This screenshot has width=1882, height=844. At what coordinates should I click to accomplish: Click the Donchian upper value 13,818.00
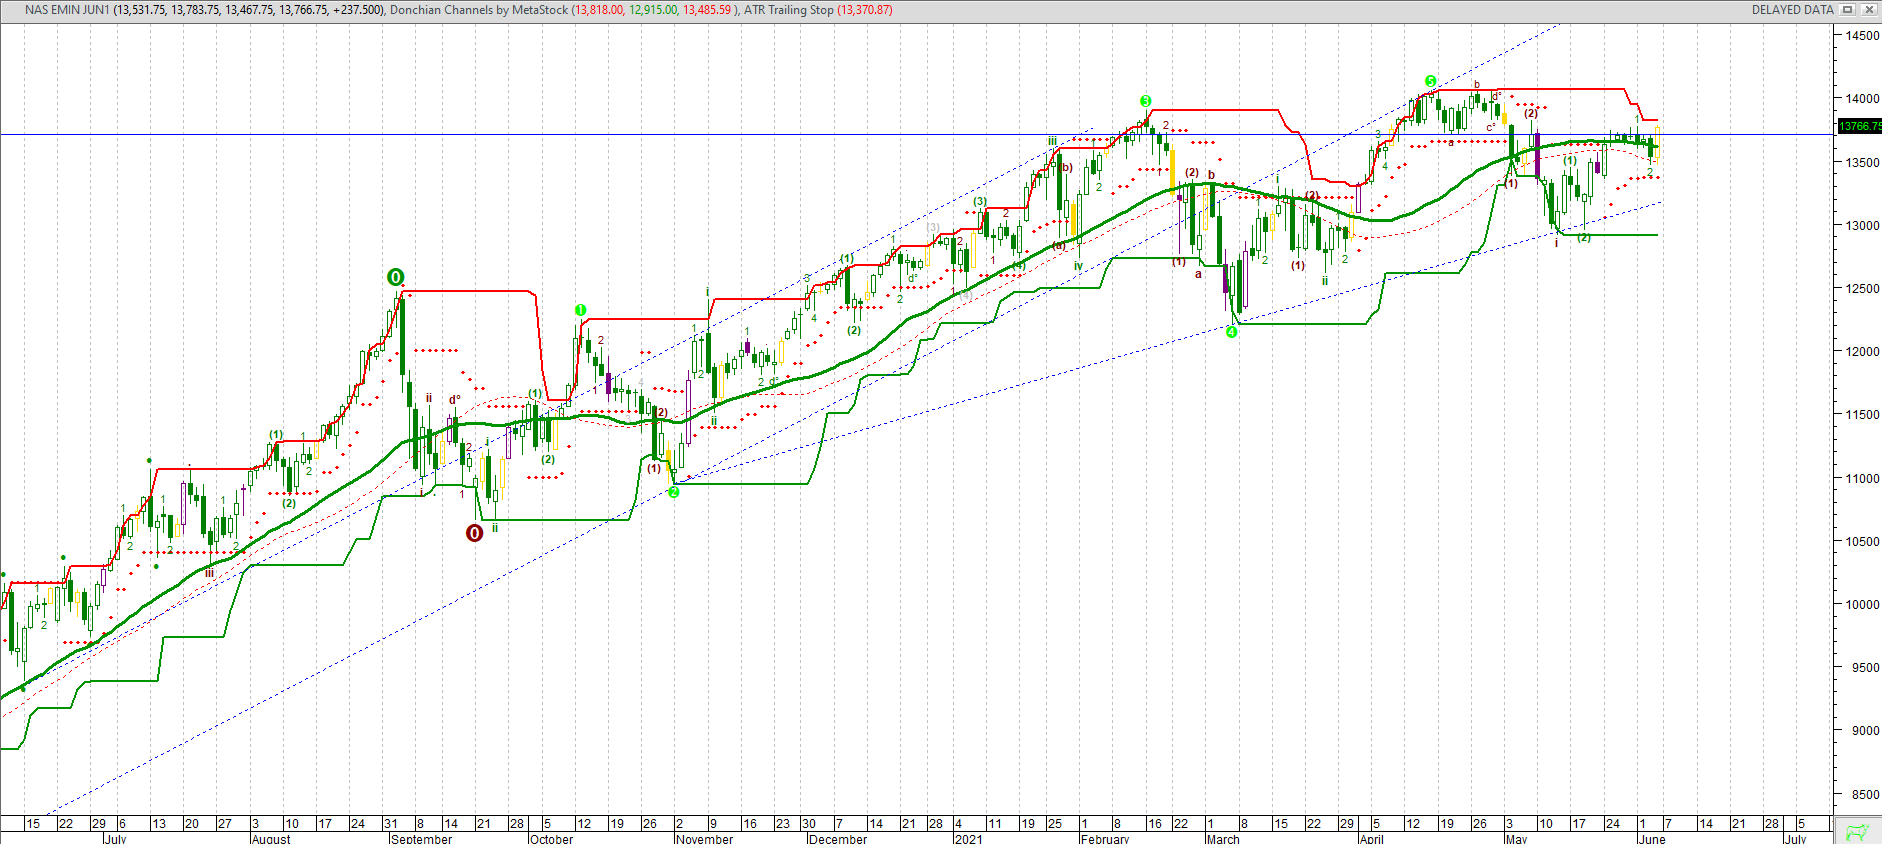coord(598,10)
